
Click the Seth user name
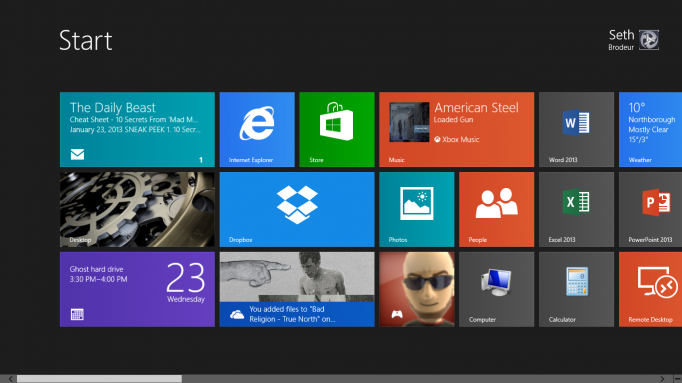point(622,35)
